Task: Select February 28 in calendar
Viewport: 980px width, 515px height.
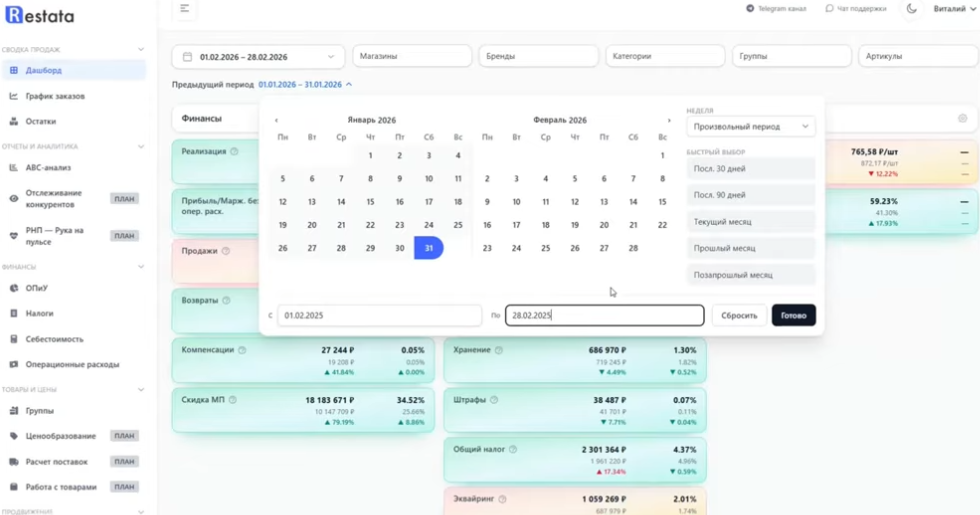Action: pos(633,248)
